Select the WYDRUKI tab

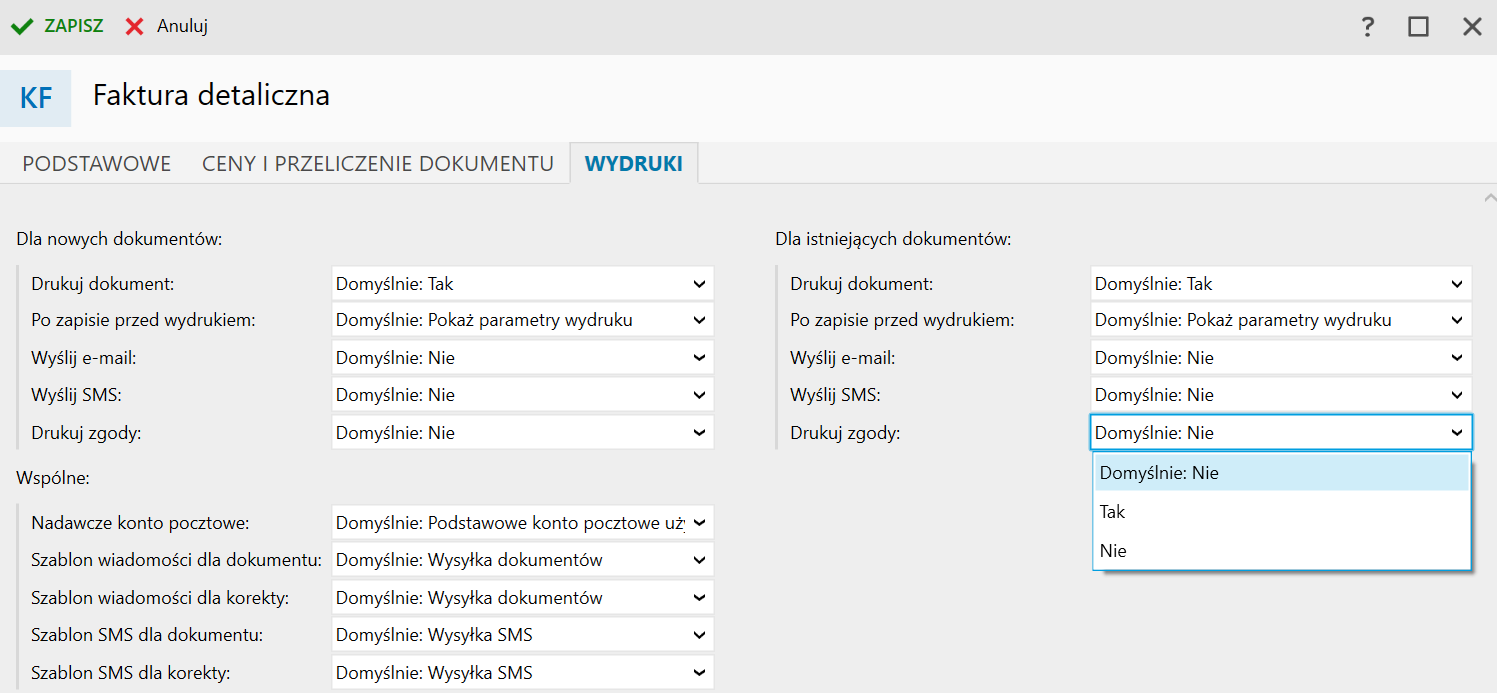click(x=634, y=164)
